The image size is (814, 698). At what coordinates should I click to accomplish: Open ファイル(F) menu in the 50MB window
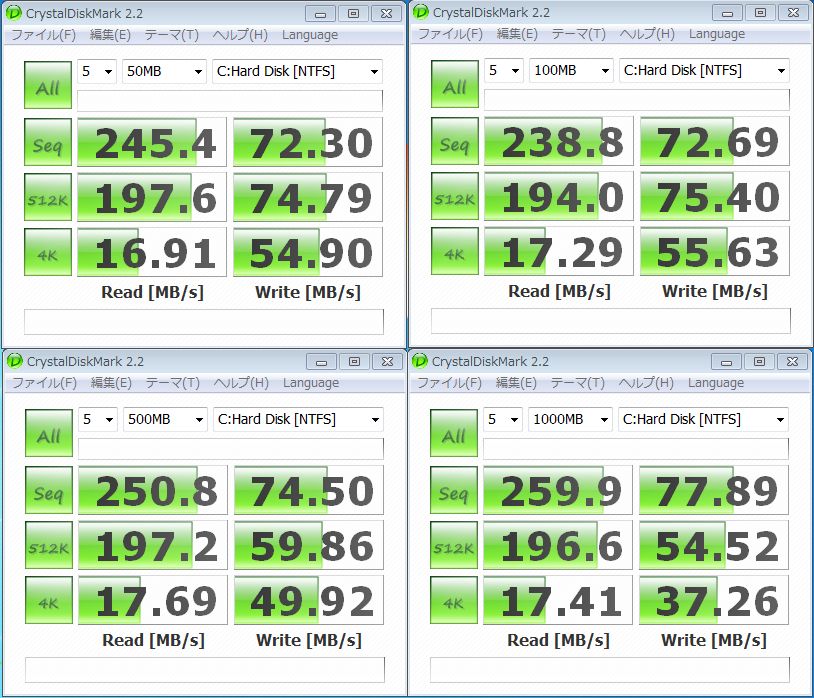44,35
